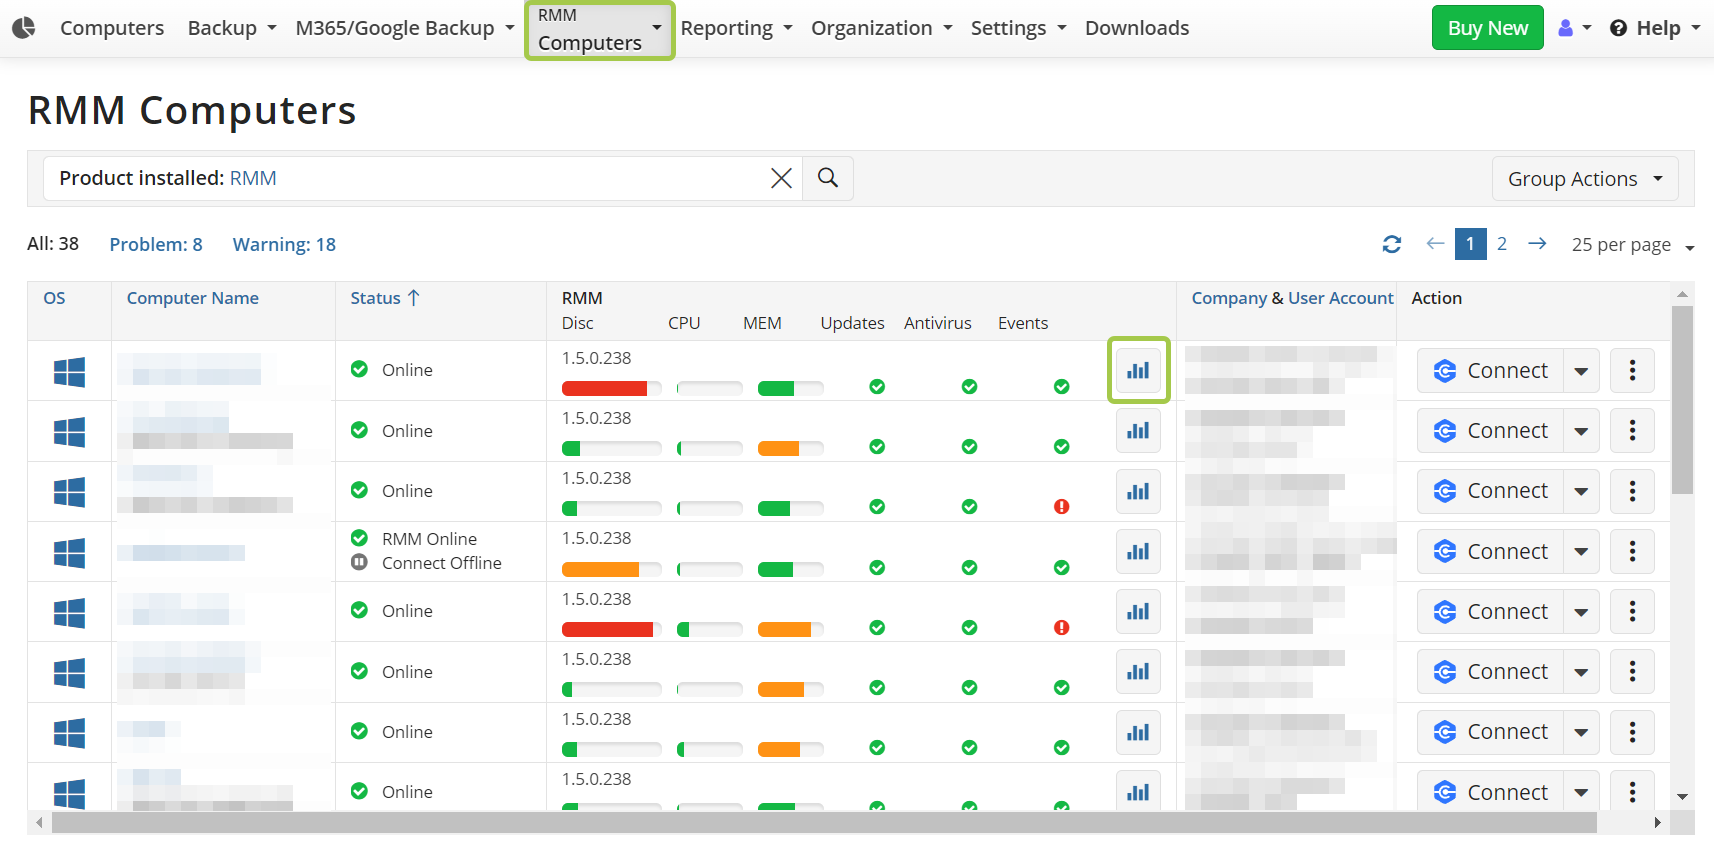Click the Buy New button

(1488, 28)
